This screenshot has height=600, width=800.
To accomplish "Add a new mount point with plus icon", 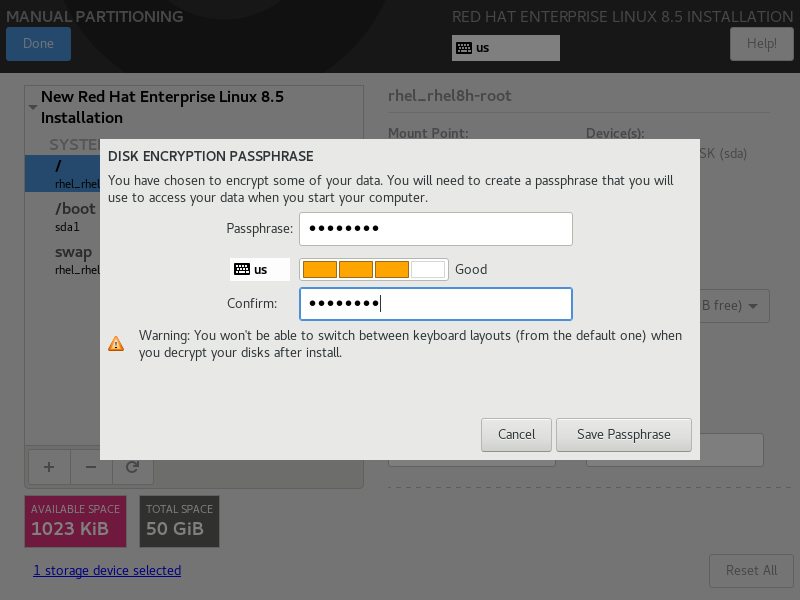I will 49,467.
